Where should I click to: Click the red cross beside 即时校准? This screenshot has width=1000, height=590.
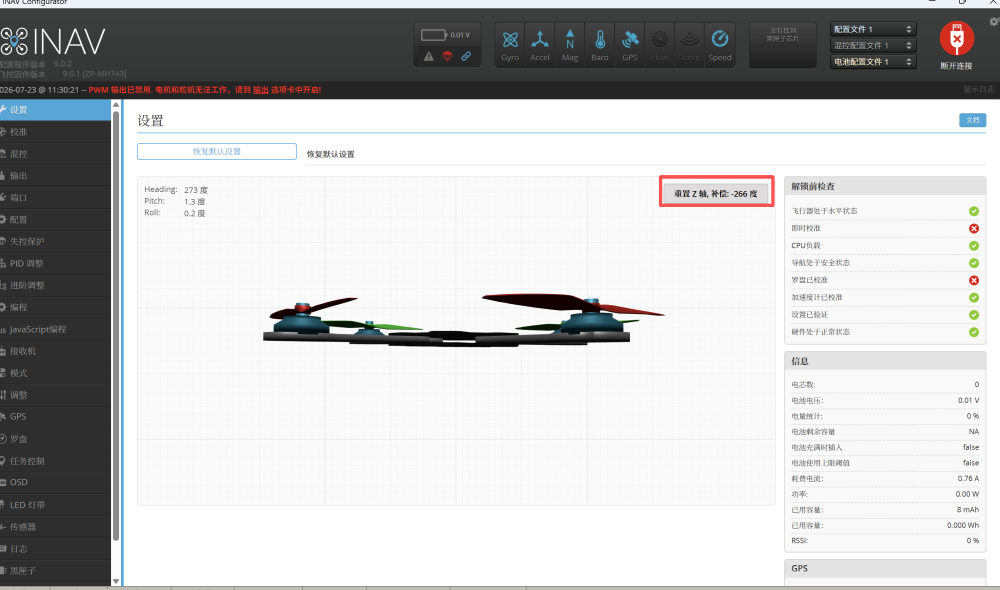[x=974, y=228]
